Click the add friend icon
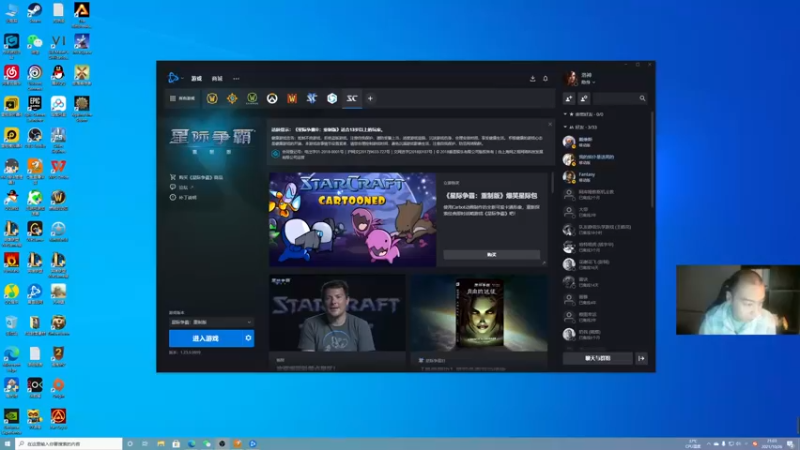This screenshot has width=800, height=450. coord(569,98)
